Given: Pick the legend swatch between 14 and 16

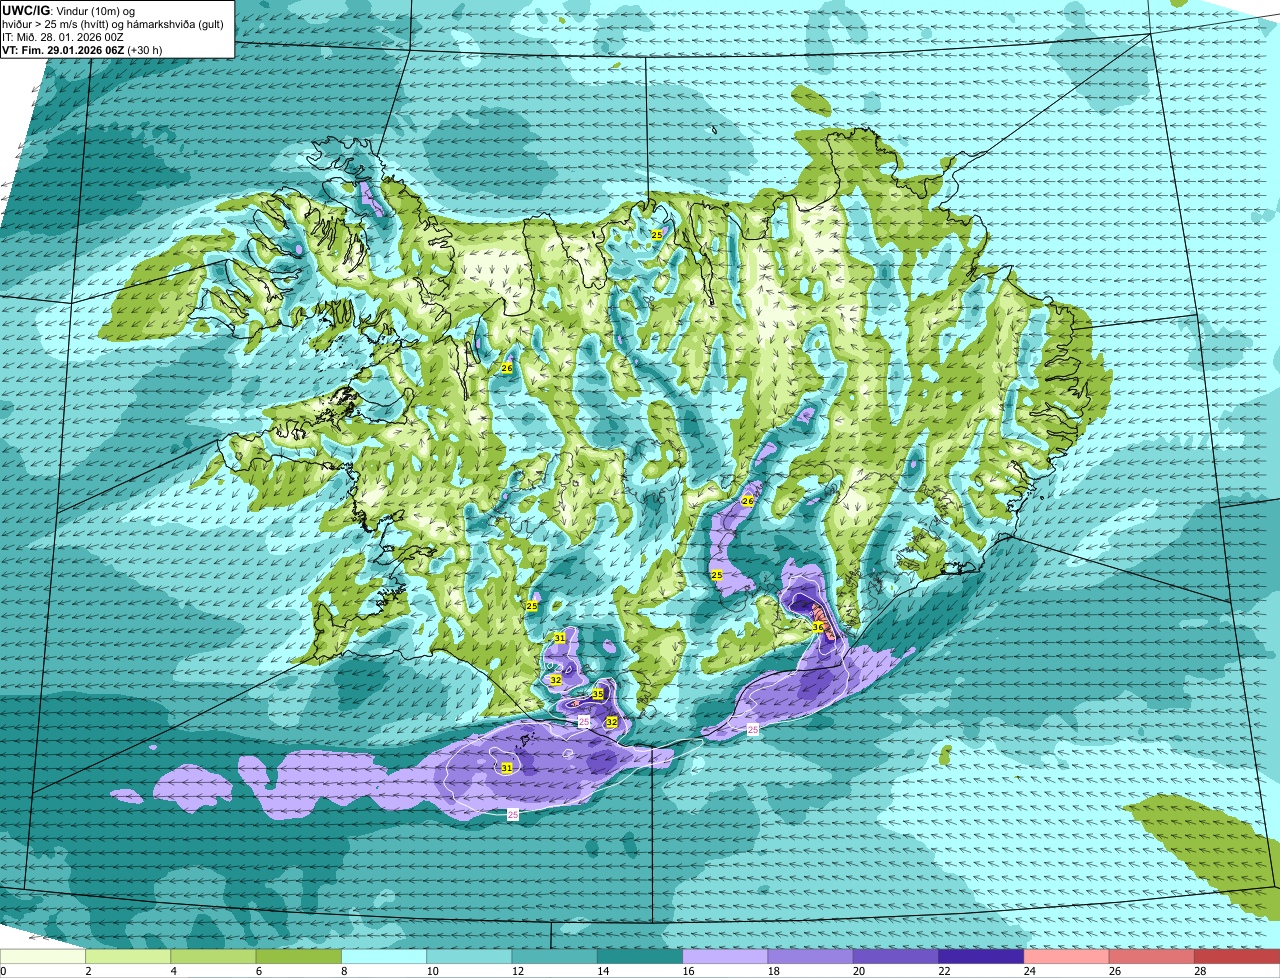Looking at the screenshot, I should coord(640,956).
